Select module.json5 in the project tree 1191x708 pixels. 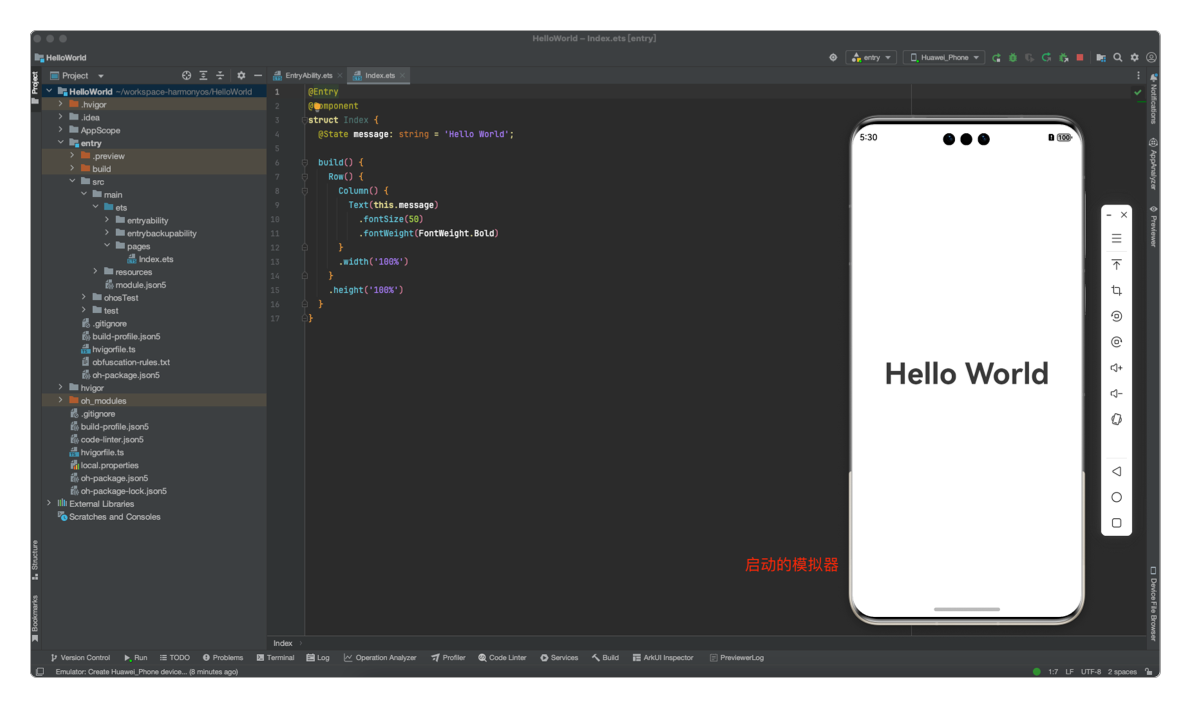coord(135,285)
